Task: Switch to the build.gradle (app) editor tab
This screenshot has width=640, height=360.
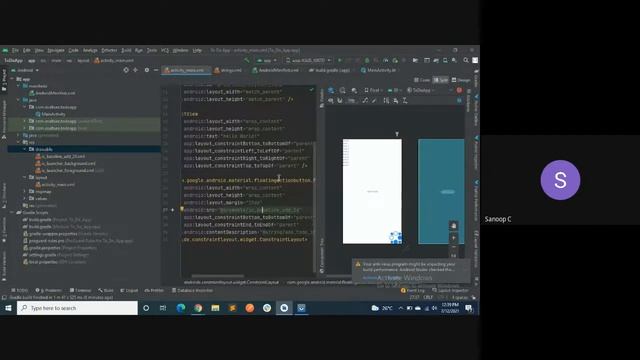Action: tap(330, 70)
